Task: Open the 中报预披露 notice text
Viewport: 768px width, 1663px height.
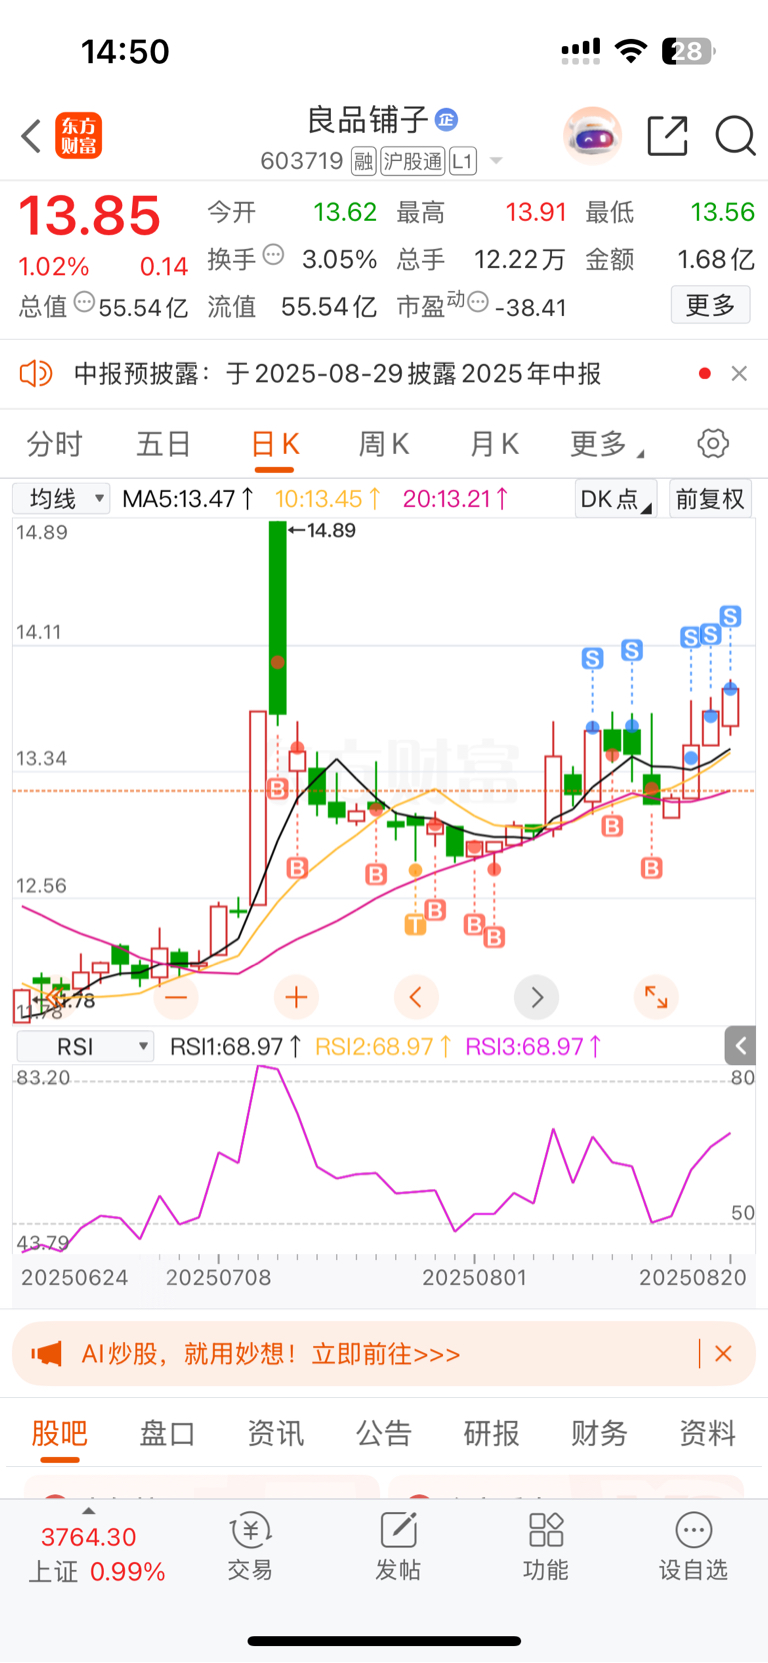Action: pos(337,374)
